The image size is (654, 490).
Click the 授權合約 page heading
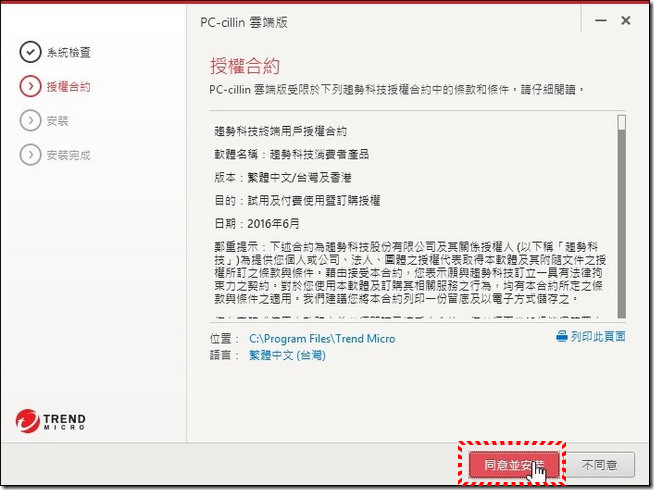245,66
